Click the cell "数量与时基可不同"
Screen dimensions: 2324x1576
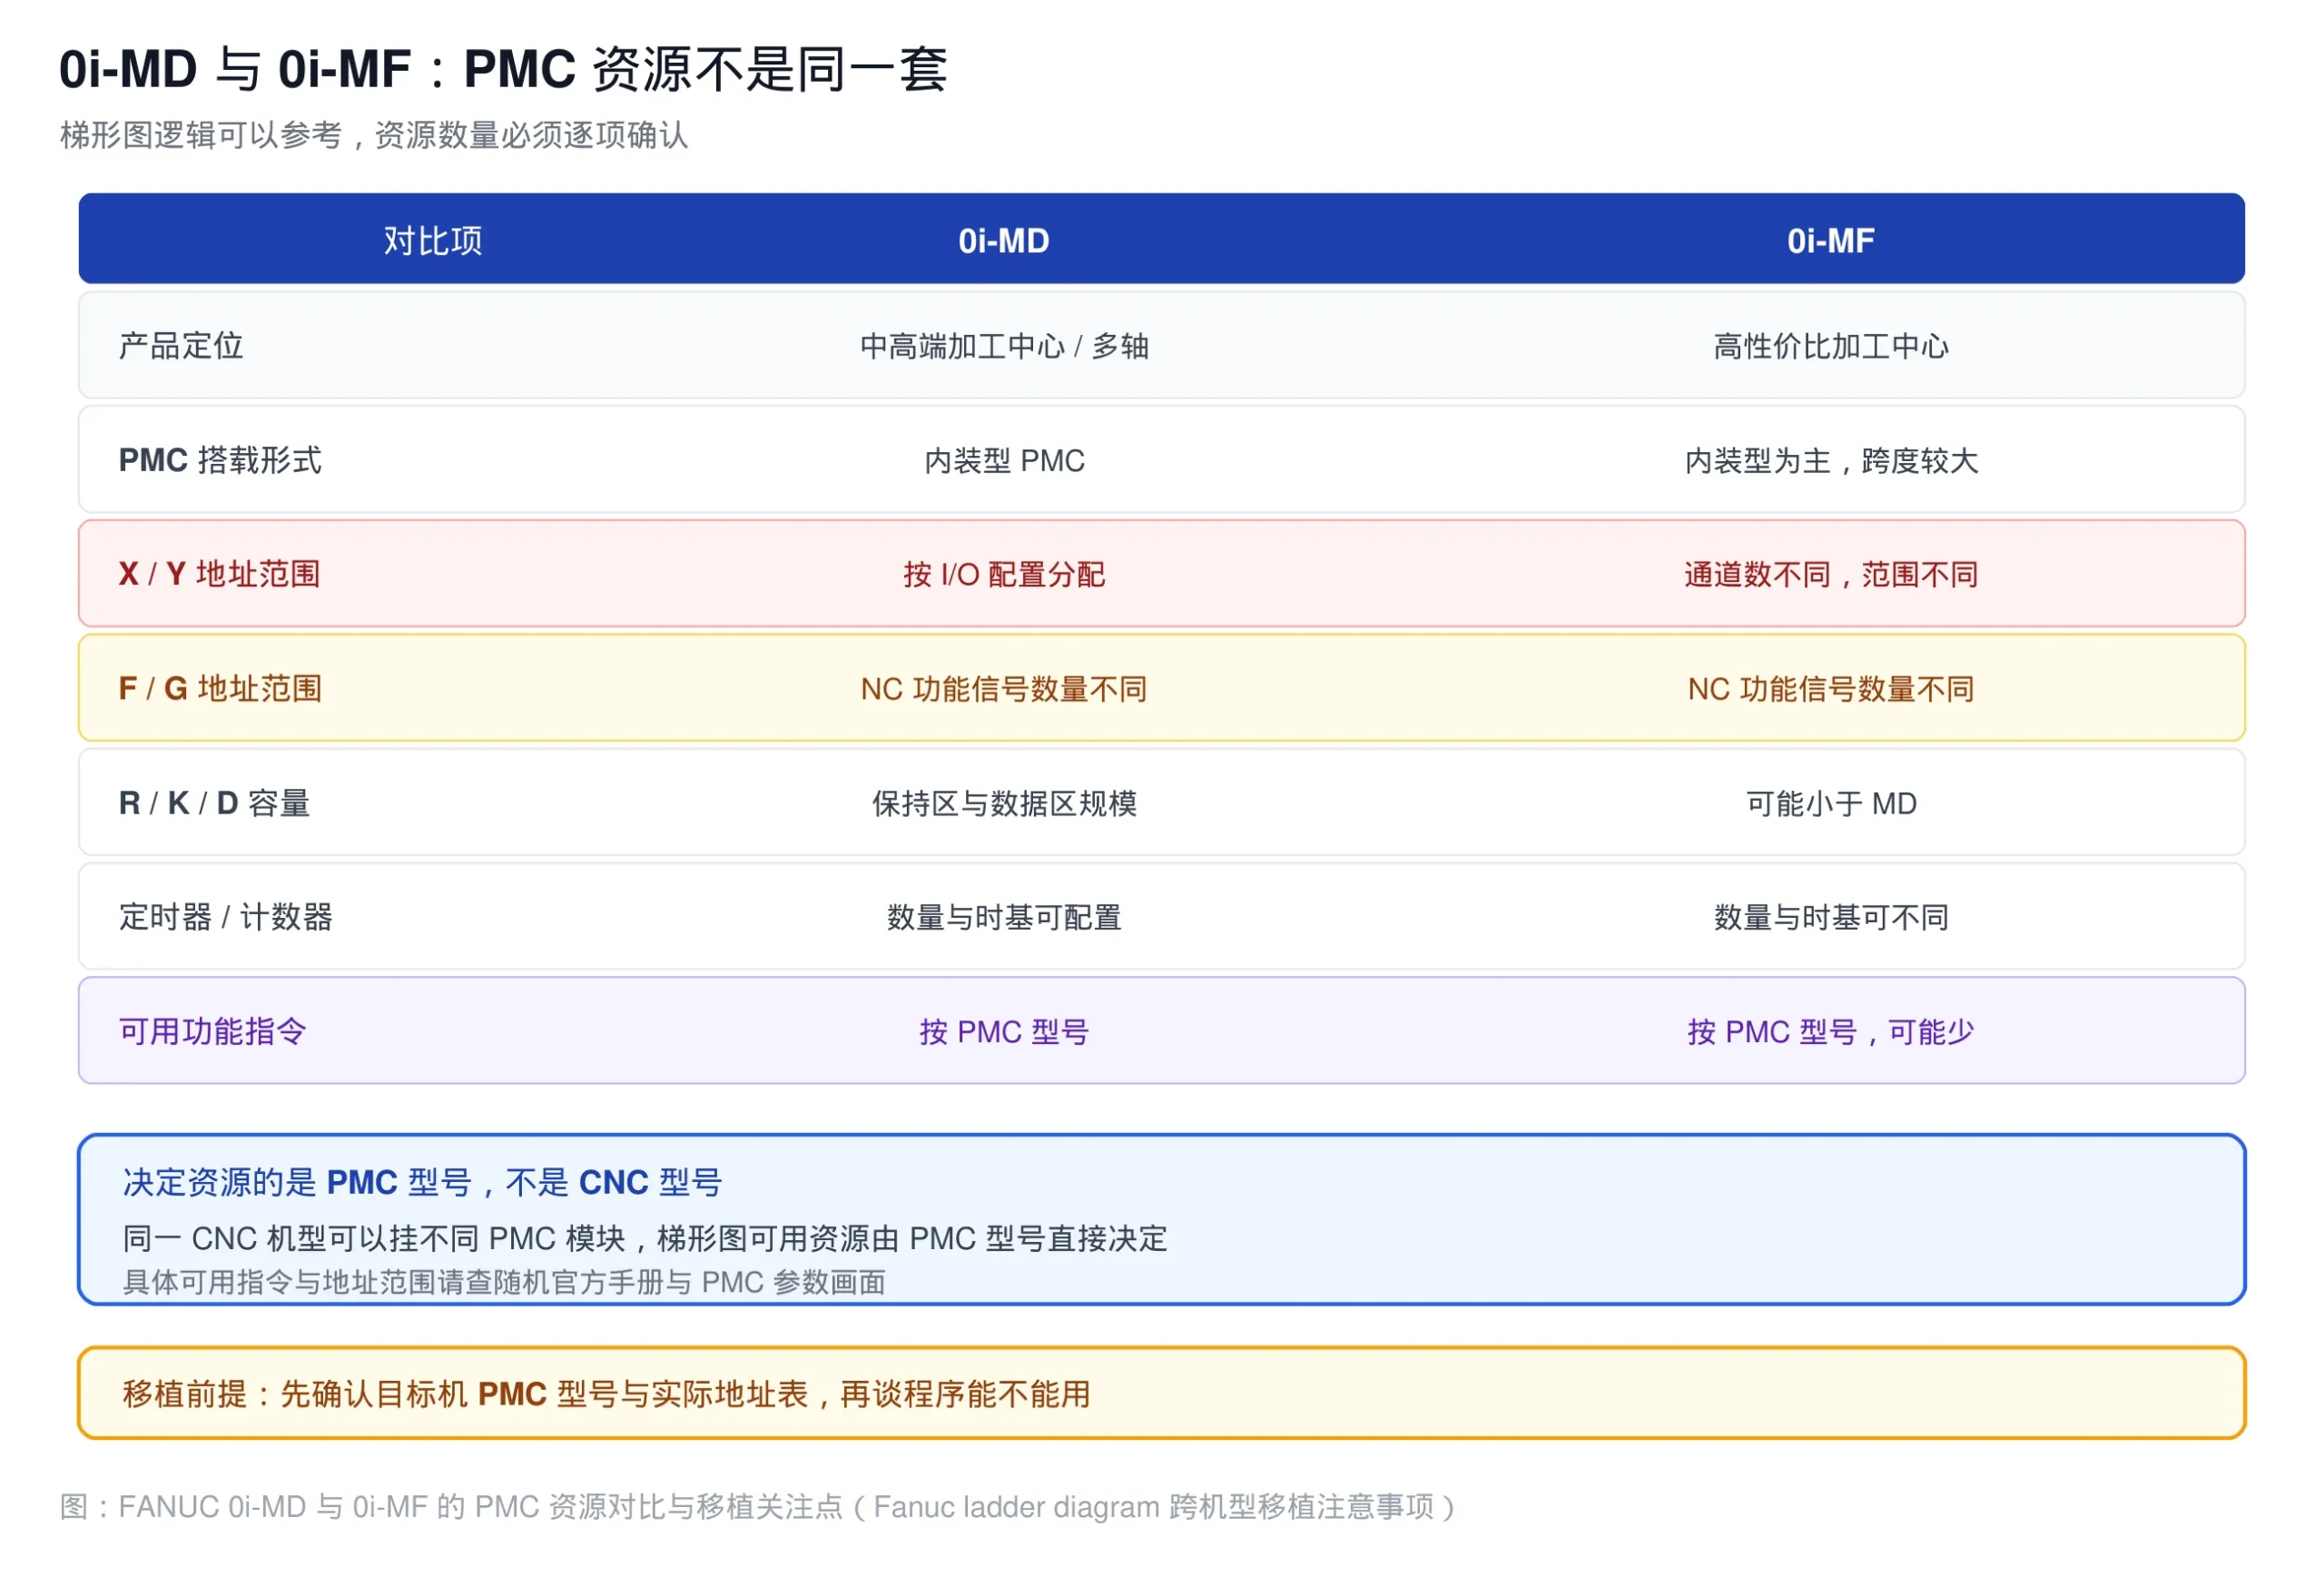point(1831,917)
